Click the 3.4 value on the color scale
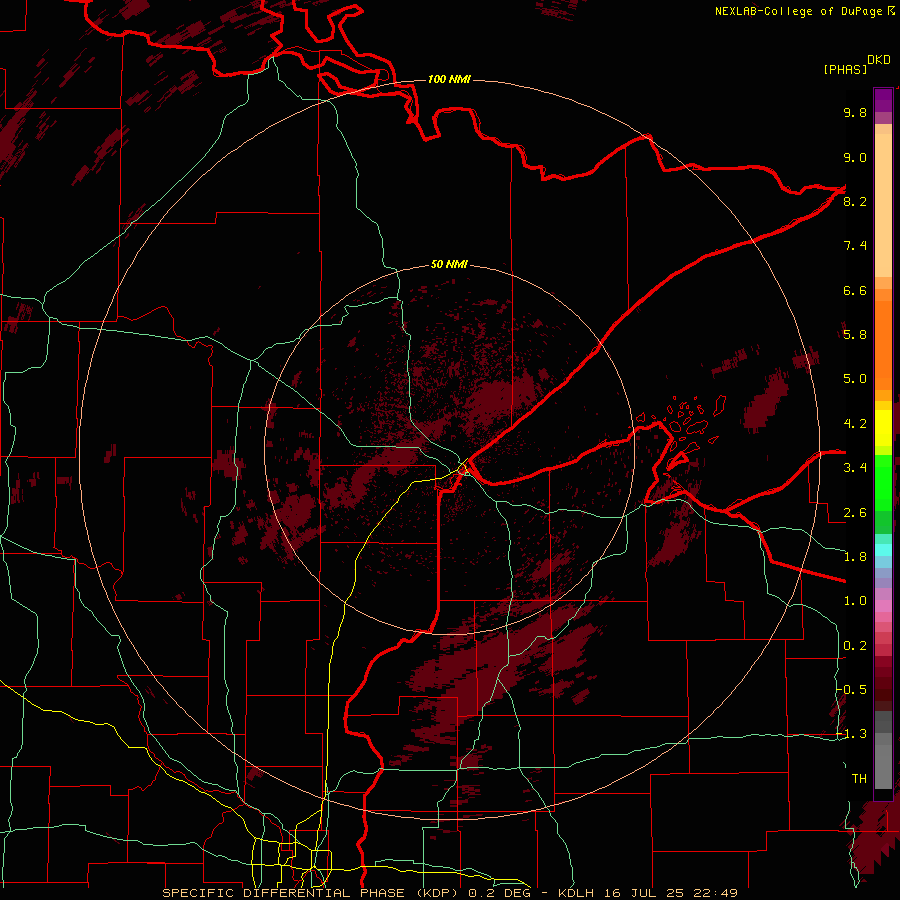This screenshot has height=900, width=900. point(855,468)
